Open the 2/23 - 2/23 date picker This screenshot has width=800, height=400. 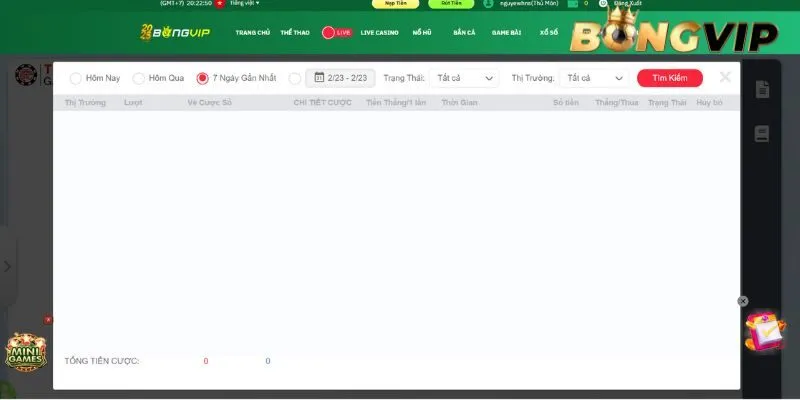[x=340, y=78]
